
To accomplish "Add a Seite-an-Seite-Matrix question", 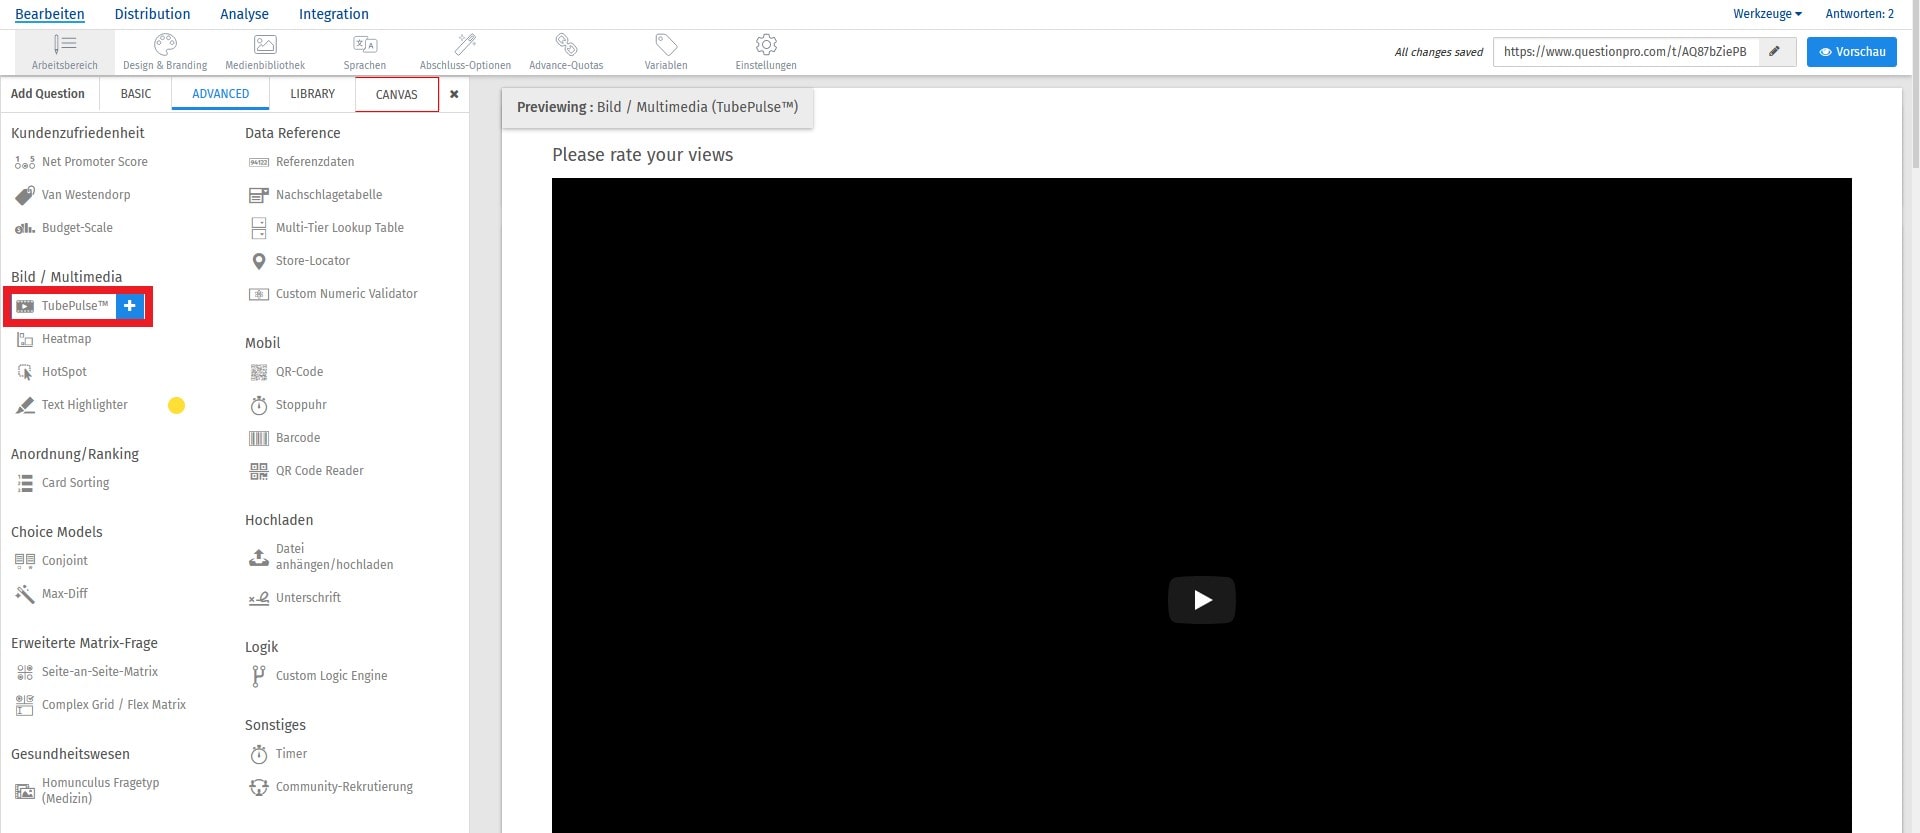I will 87,672.
